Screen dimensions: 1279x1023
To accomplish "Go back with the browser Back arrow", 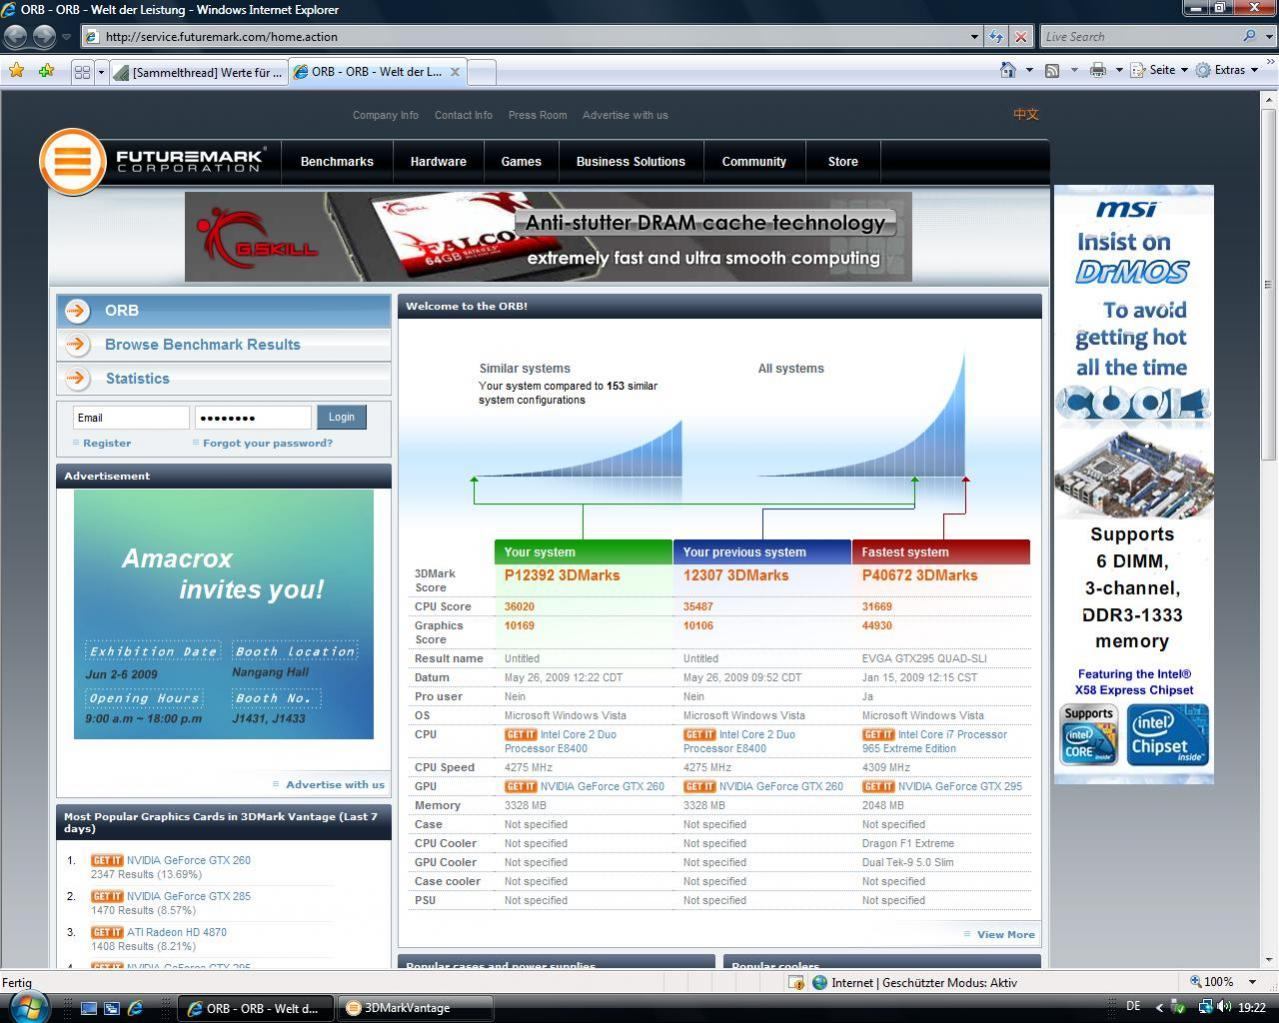I will 15,36.
